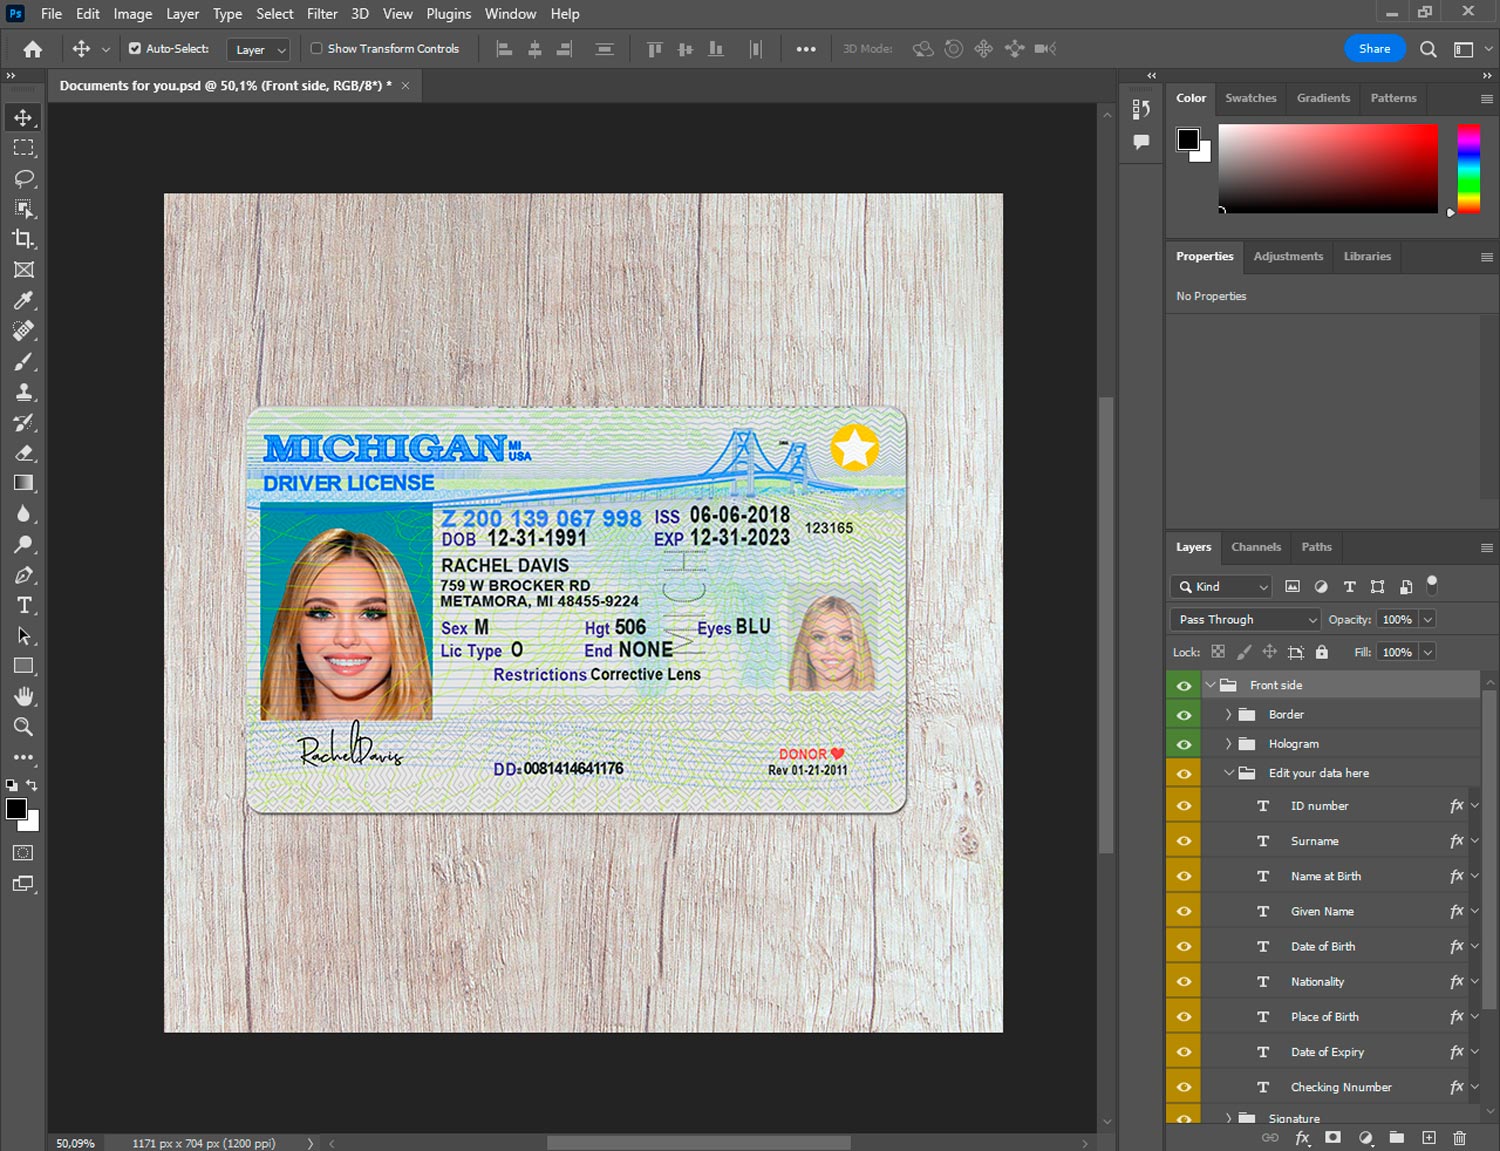Click the layer Opacity value field
Viewport: 1500px width, 1151px height.
pos(1396,620)
